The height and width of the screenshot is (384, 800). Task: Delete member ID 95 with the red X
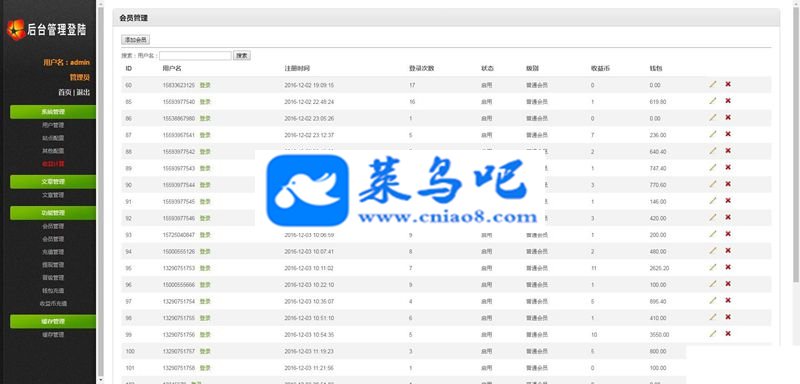(x=728, y=267)
